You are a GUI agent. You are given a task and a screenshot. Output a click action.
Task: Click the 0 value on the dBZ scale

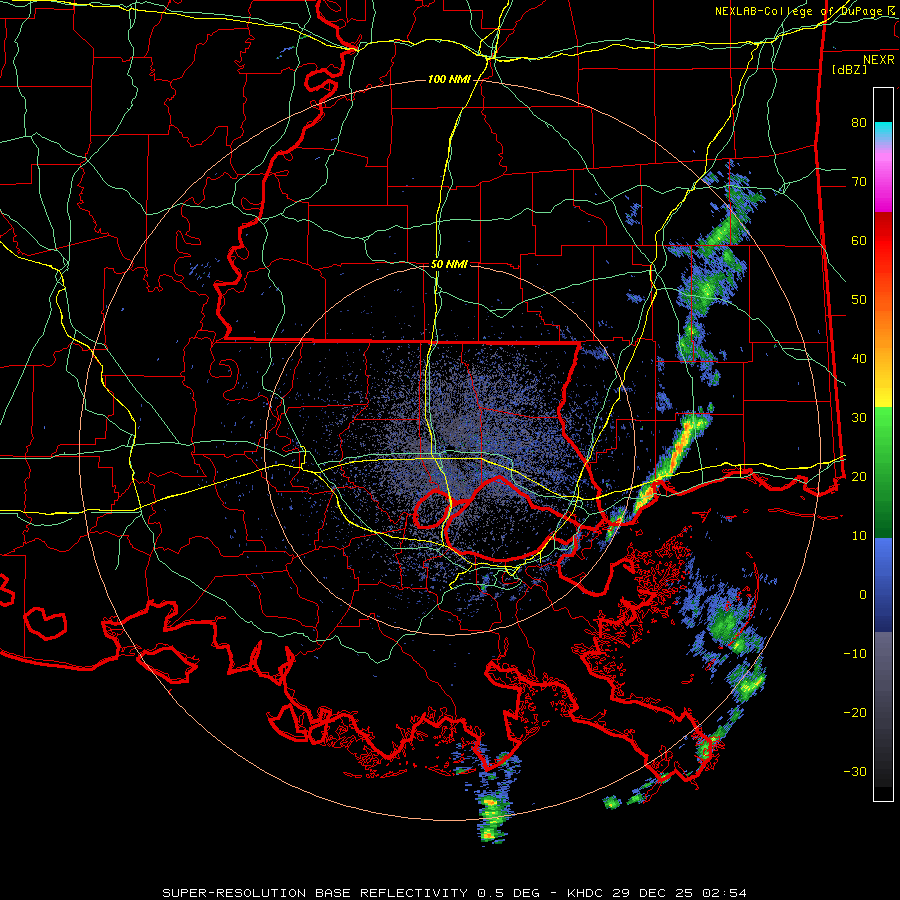[x=863, y=595]
